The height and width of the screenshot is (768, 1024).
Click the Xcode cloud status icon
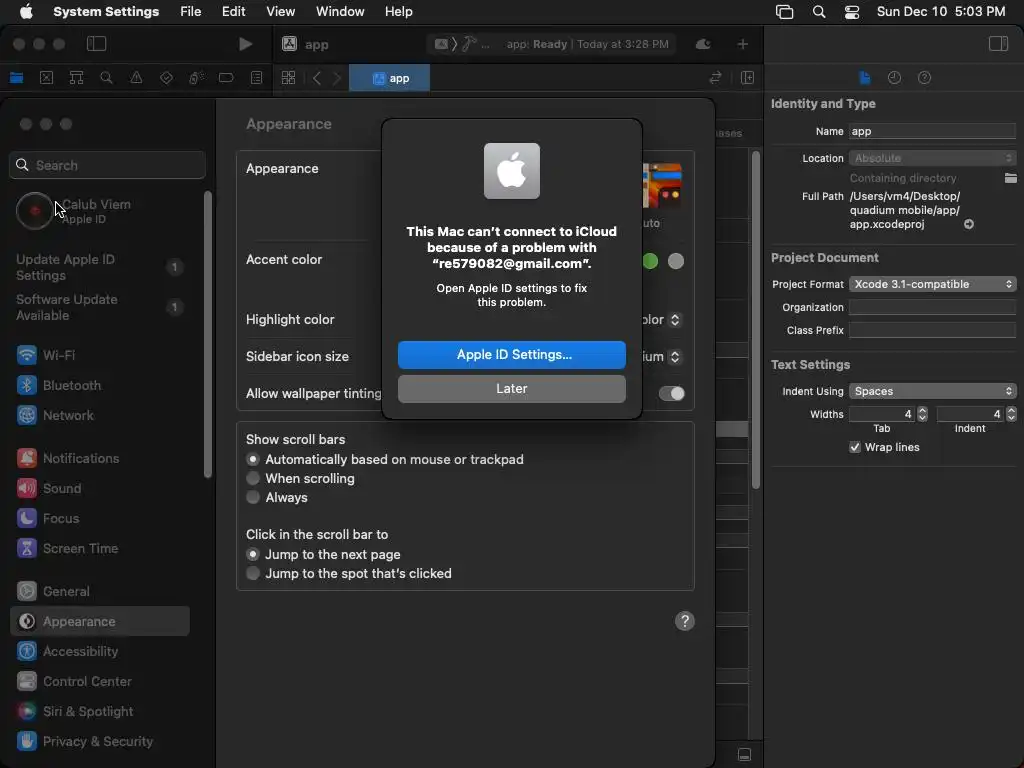pyautogui.click(x=703, y=44)
